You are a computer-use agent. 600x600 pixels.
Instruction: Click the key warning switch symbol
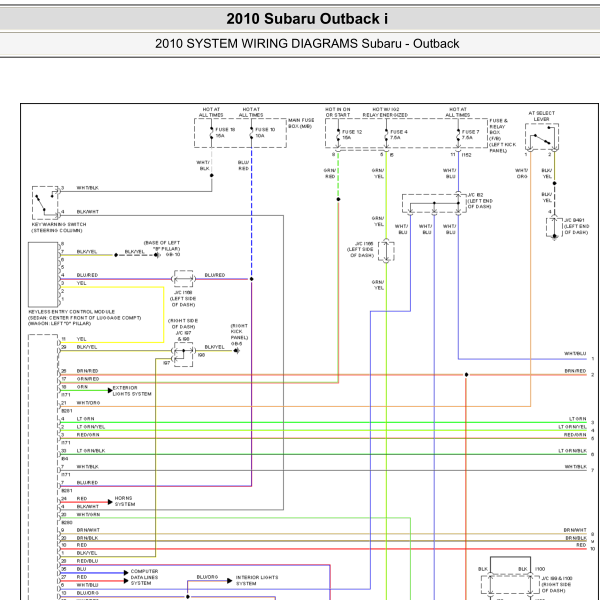point(45,203)
